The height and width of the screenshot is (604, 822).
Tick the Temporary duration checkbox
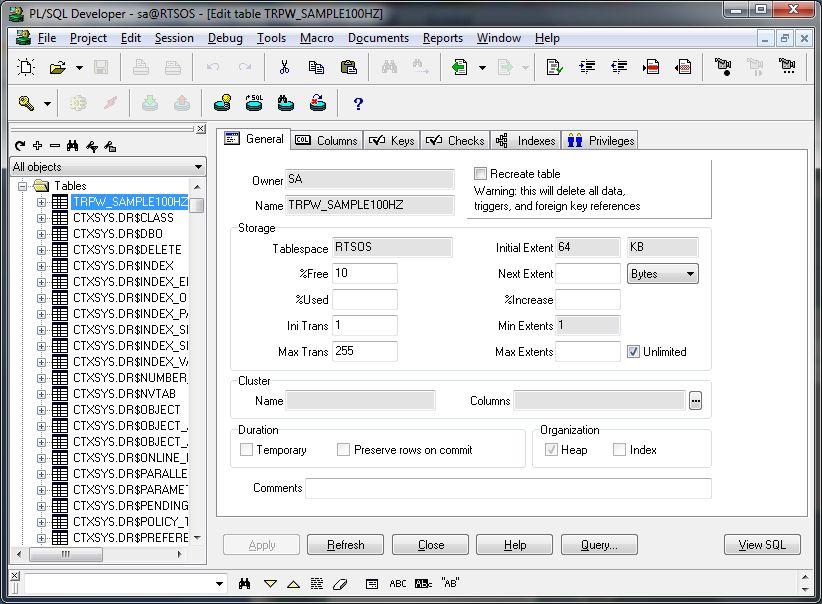point(247,450)
